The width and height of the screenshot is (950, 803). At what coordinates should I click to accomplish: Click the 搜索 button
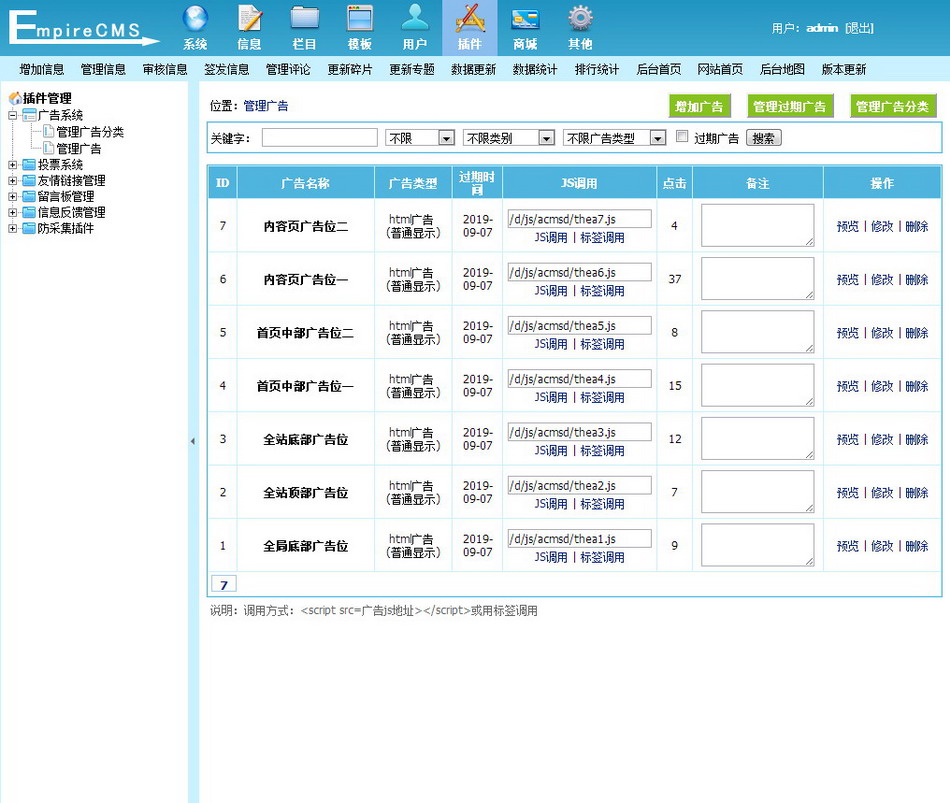click(x=763, y=138)
